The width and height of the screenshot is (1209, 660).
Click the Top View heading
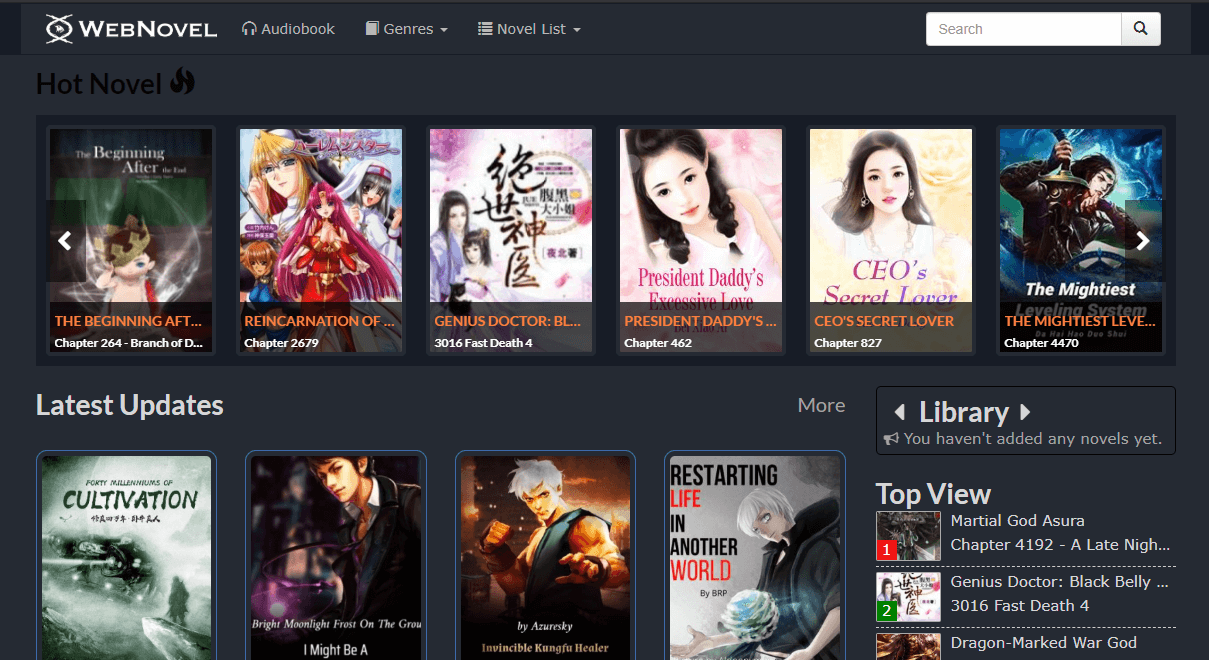point(933,494)
